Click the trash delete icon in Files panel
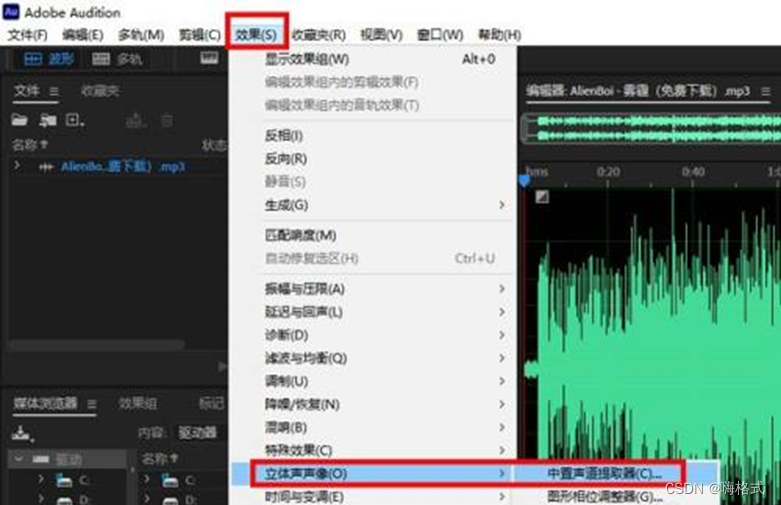781x505 pixels. click(167, 121)
